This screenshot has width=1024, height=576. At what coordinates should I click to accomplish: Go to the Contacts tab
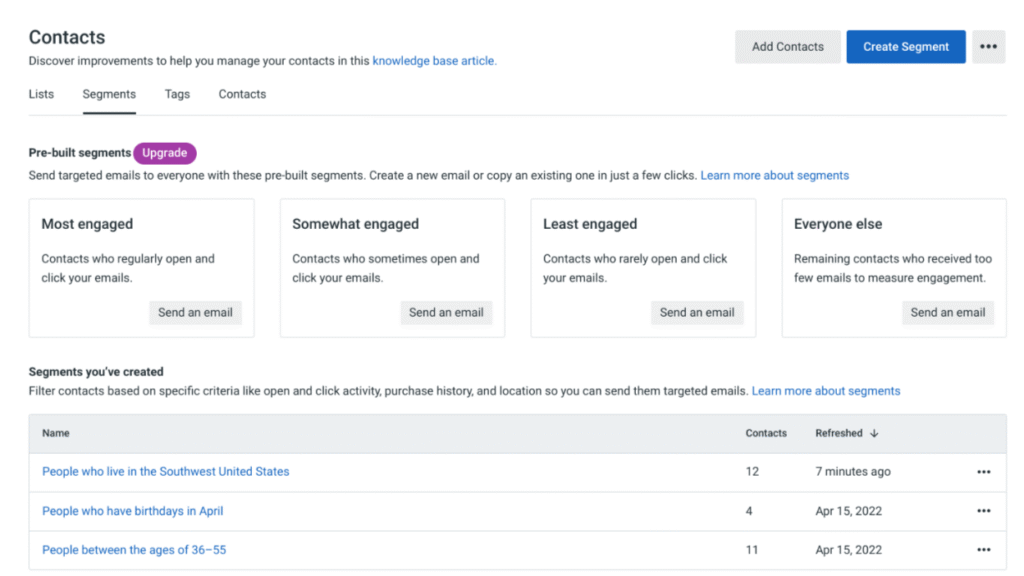242,94
